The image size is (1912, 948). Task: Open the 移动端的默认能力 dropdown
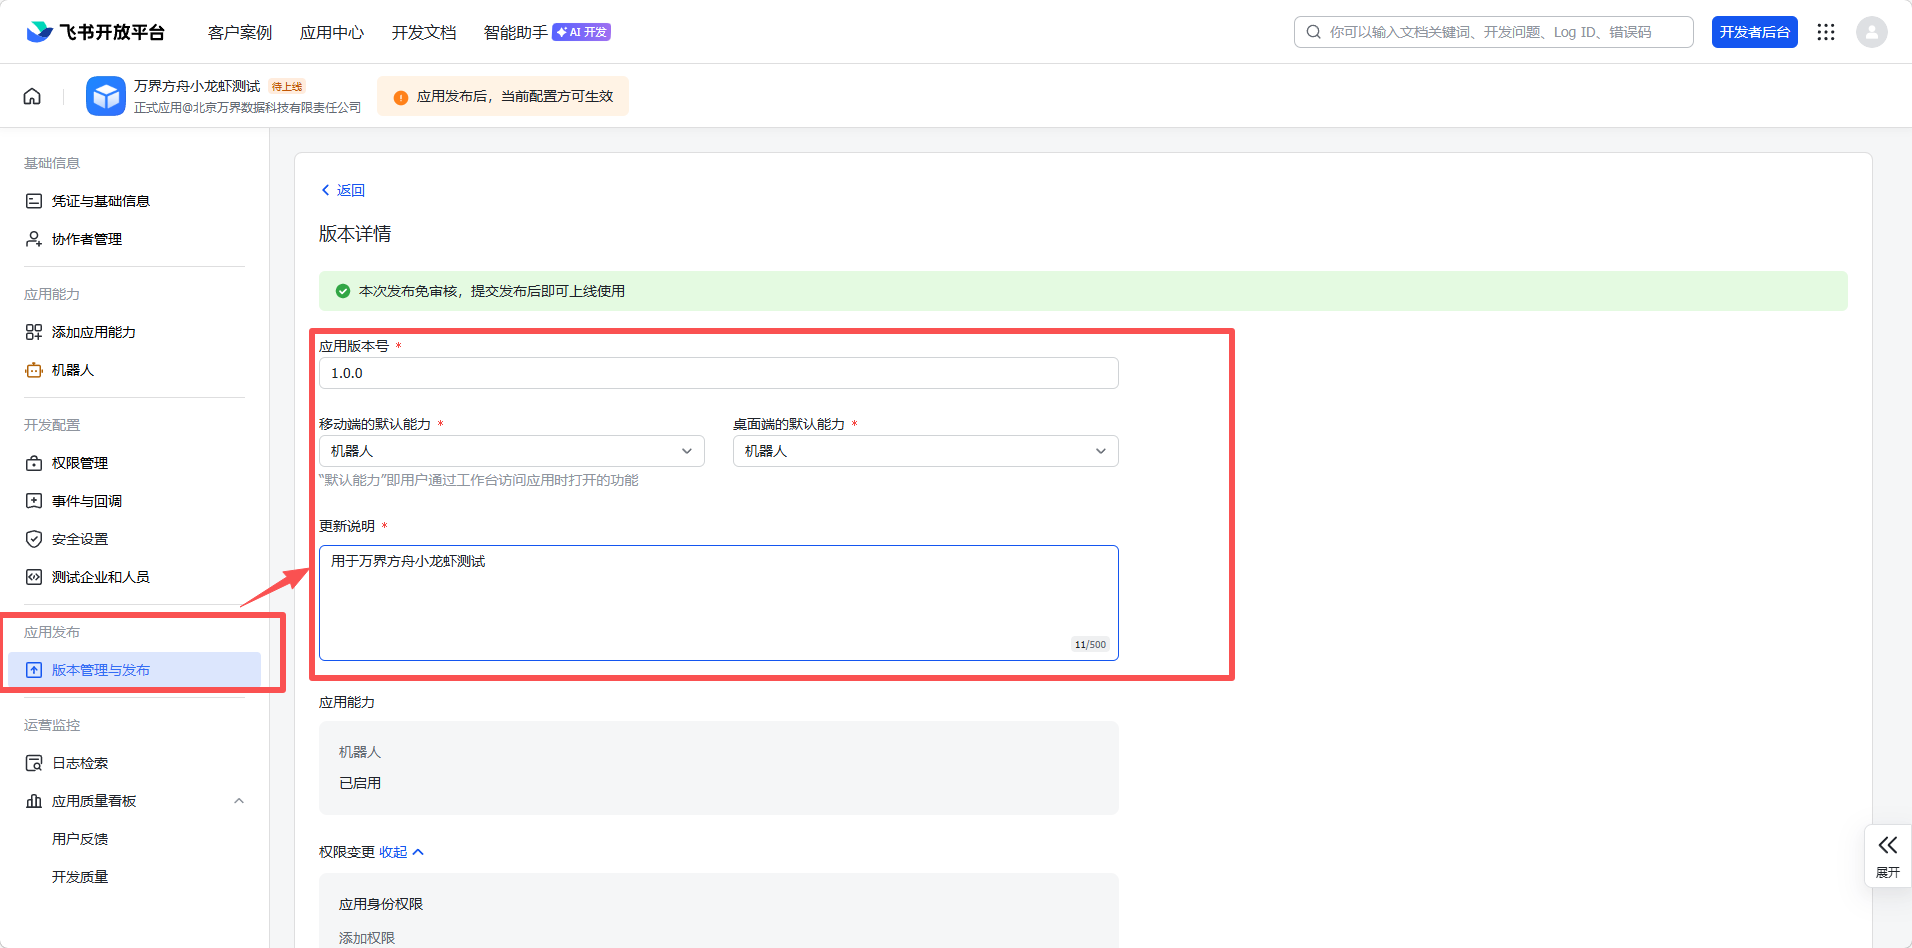[511, 451]
